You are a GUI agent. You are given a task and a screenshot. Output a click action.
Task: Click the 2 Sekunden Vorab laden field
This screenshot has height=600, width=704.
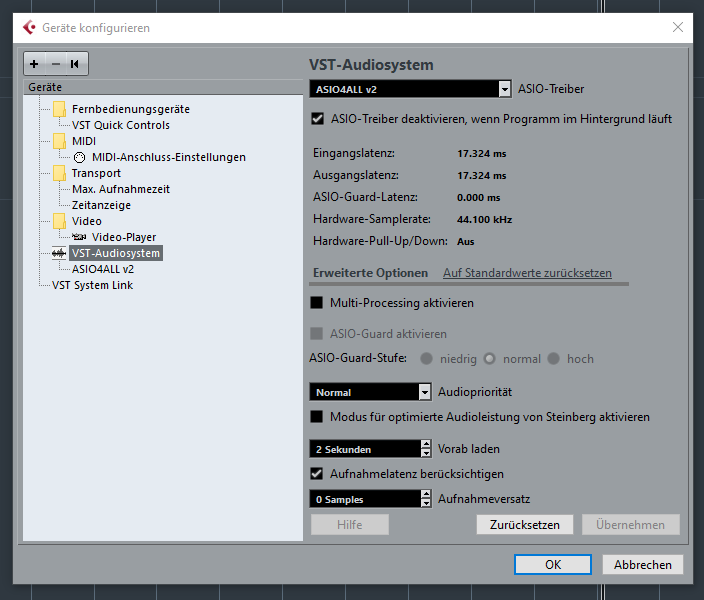365,449
